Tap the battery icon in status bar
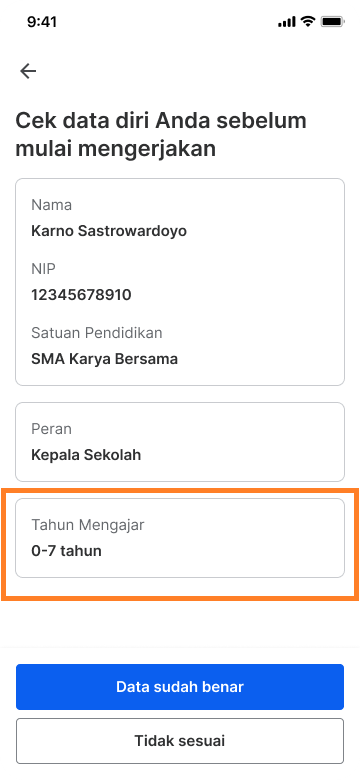 332,22
